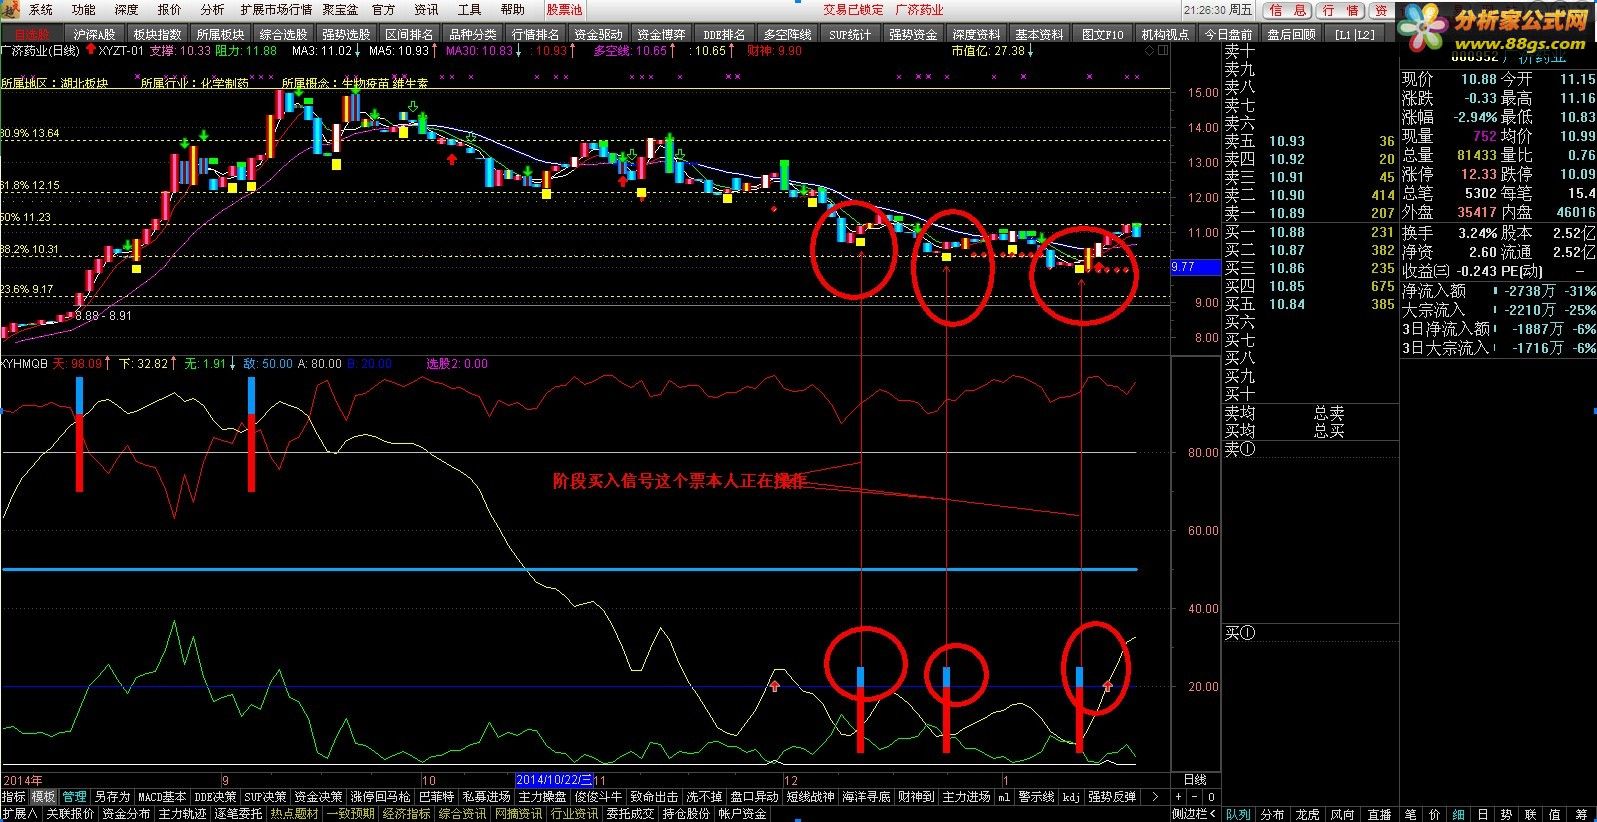Expand the 买① buy order queue
This screenshot has height=822, width=1597.
click(x=1240, y=633)
